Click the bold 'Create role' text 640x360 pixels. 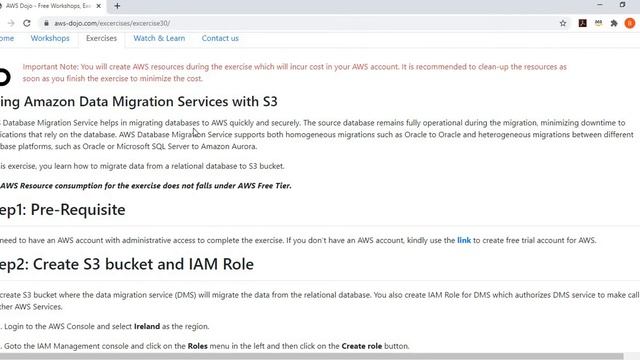pyautogui.click(x=362, y=346)
